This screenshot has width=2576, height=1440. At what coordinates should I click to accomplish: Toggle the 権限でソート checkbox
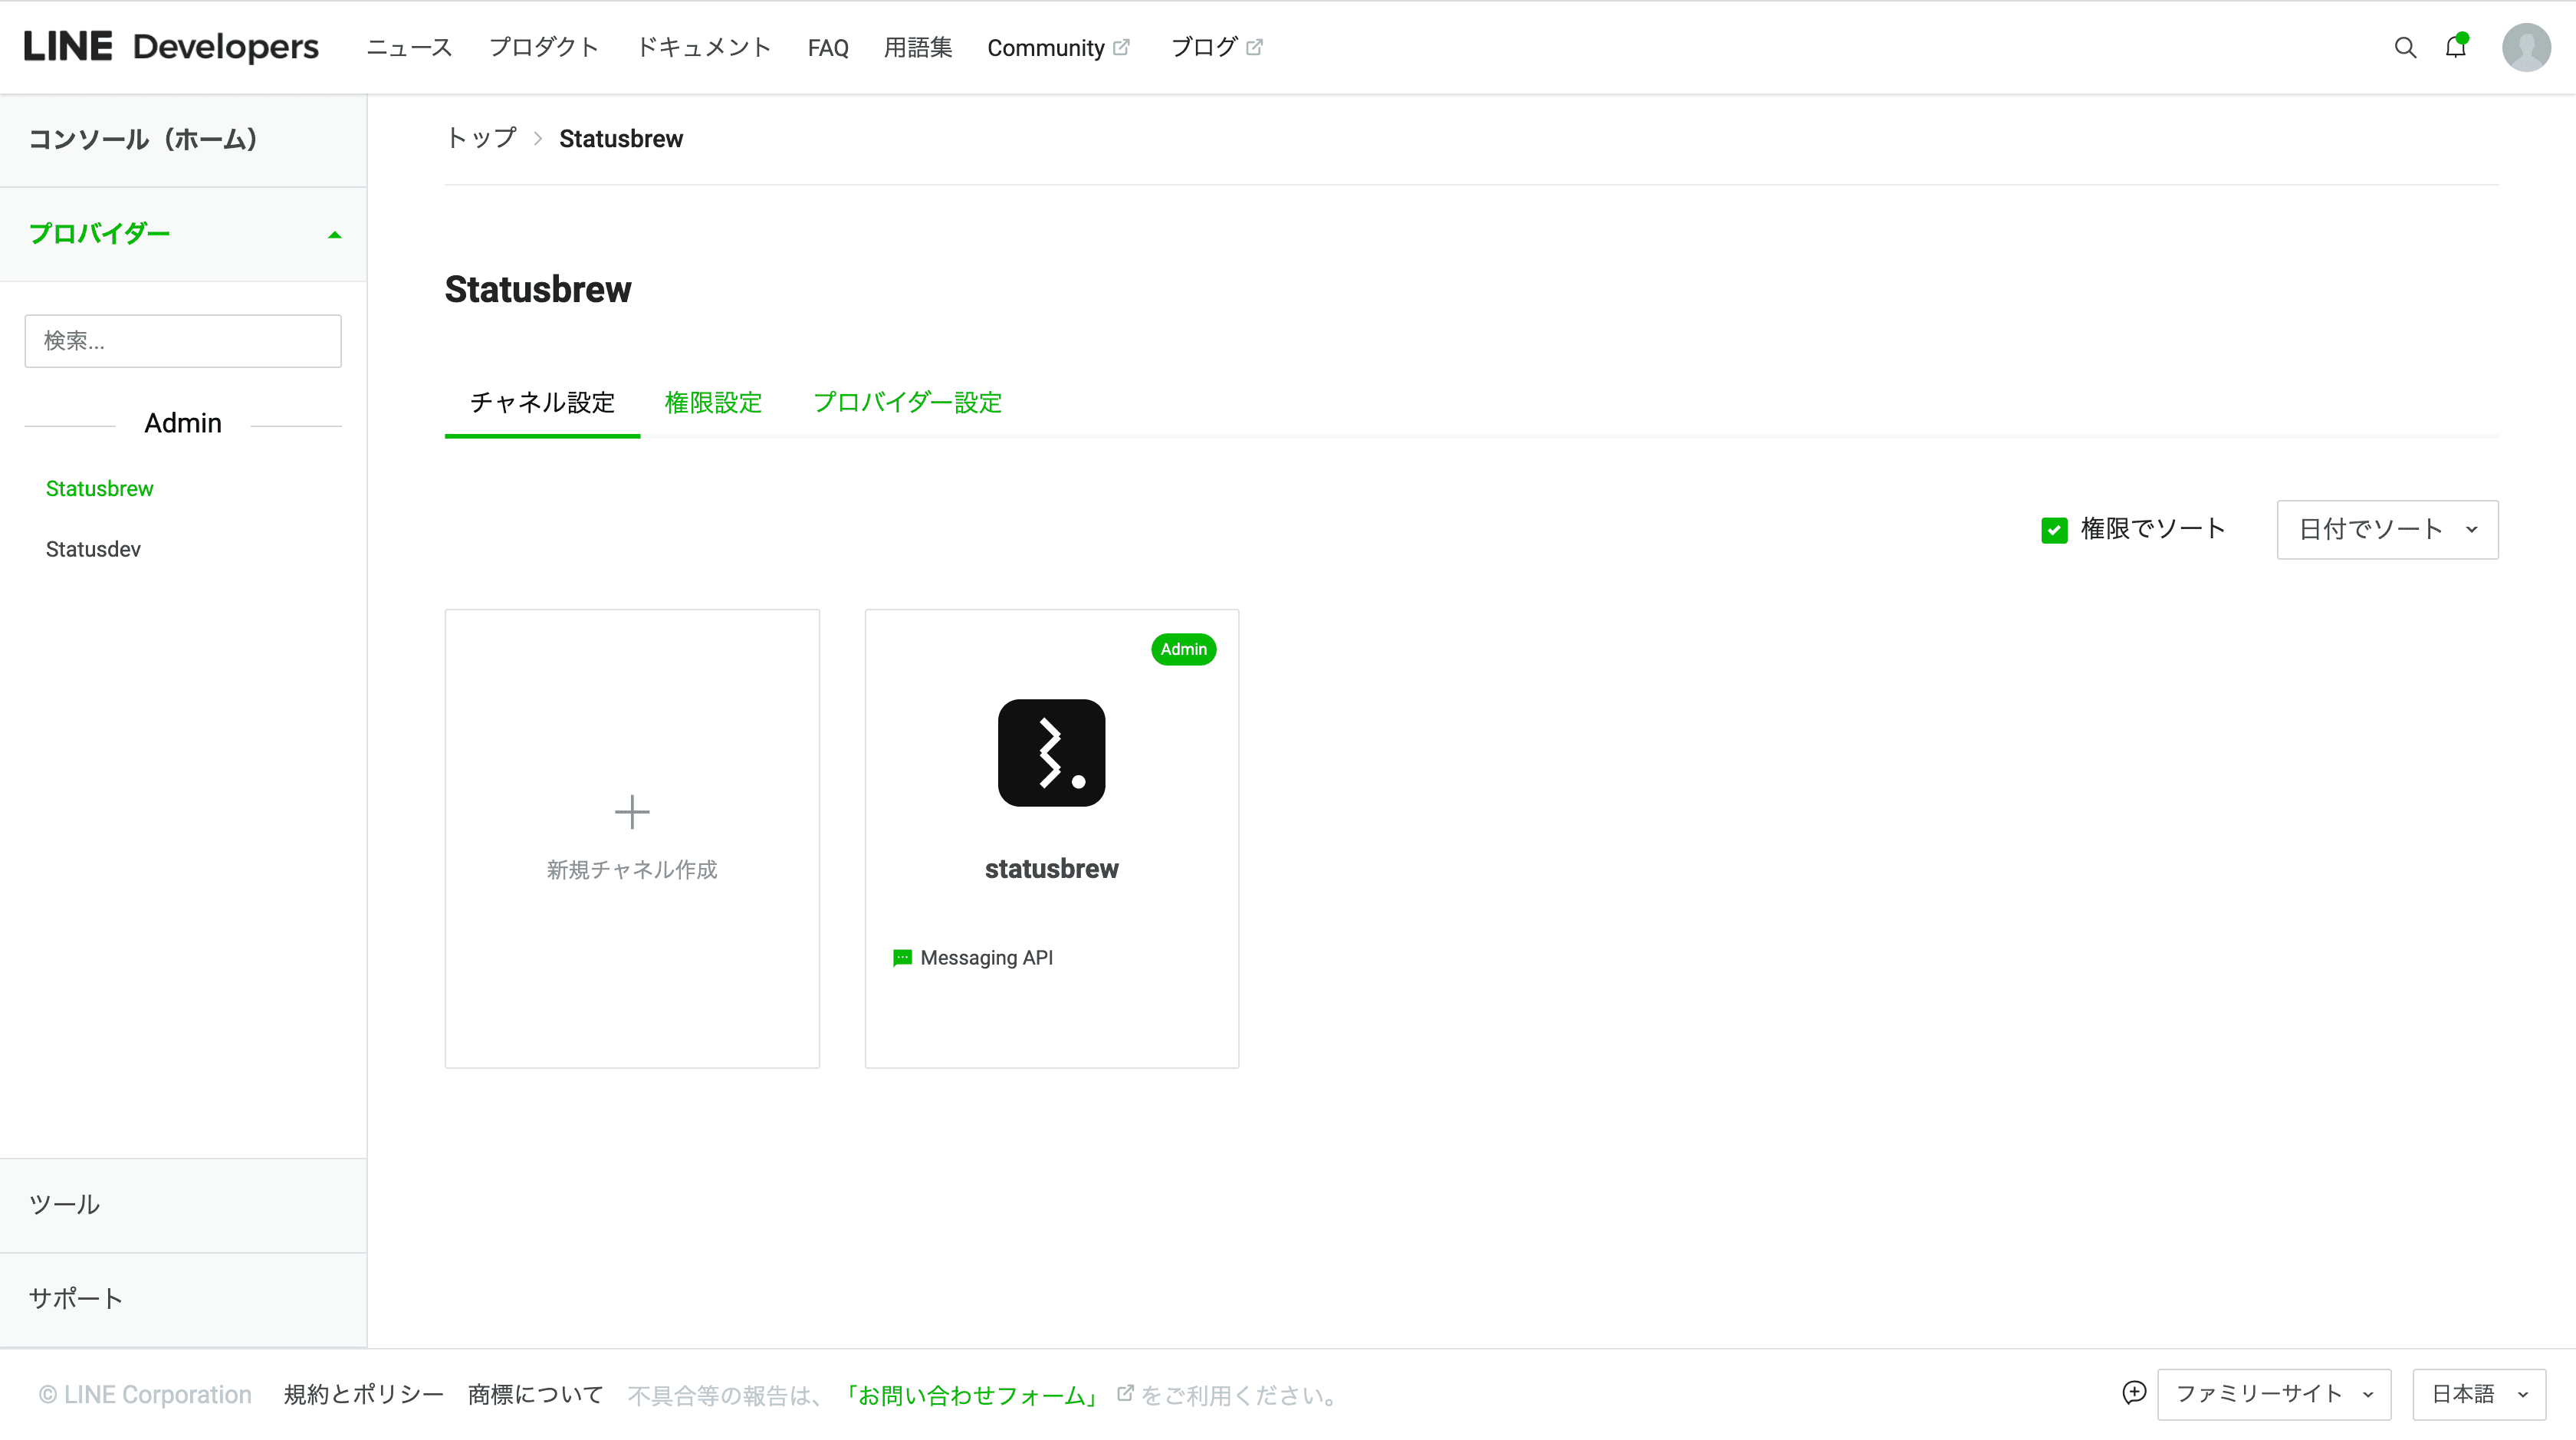click(2054, 530)
